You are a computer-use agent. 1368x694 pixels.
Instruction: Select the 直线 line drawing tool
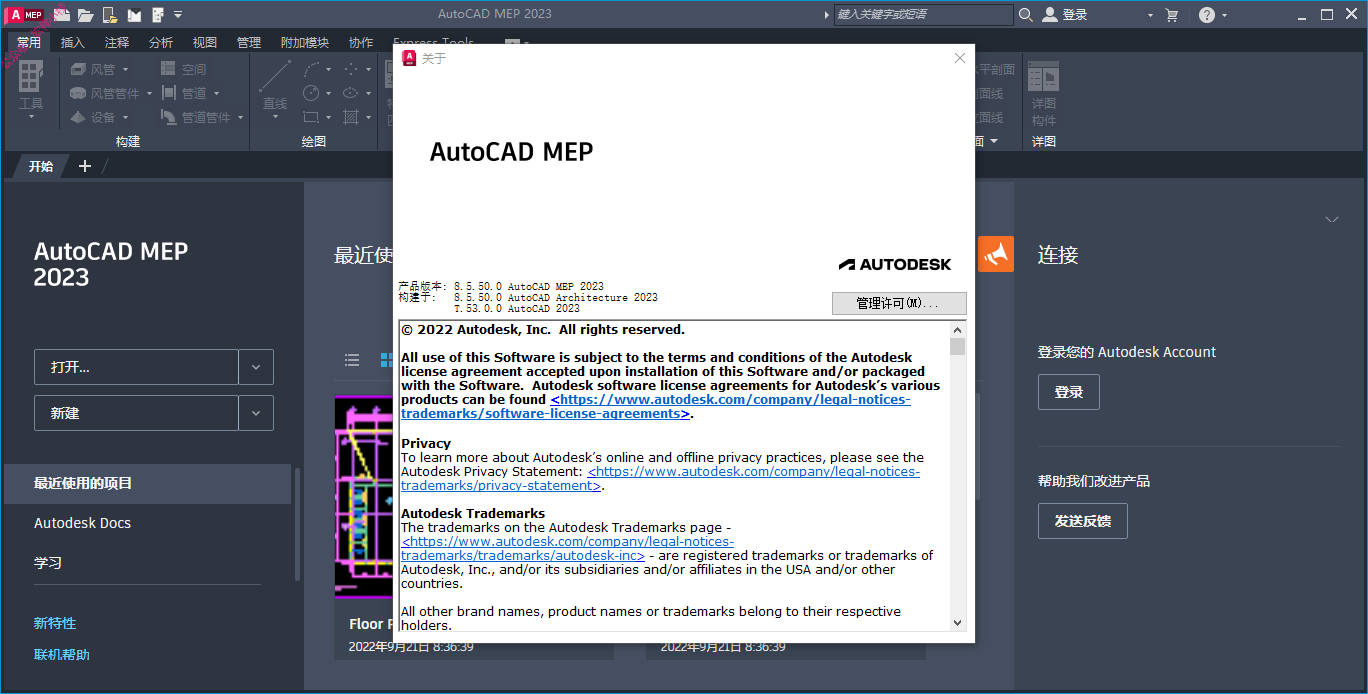[275, 85]
